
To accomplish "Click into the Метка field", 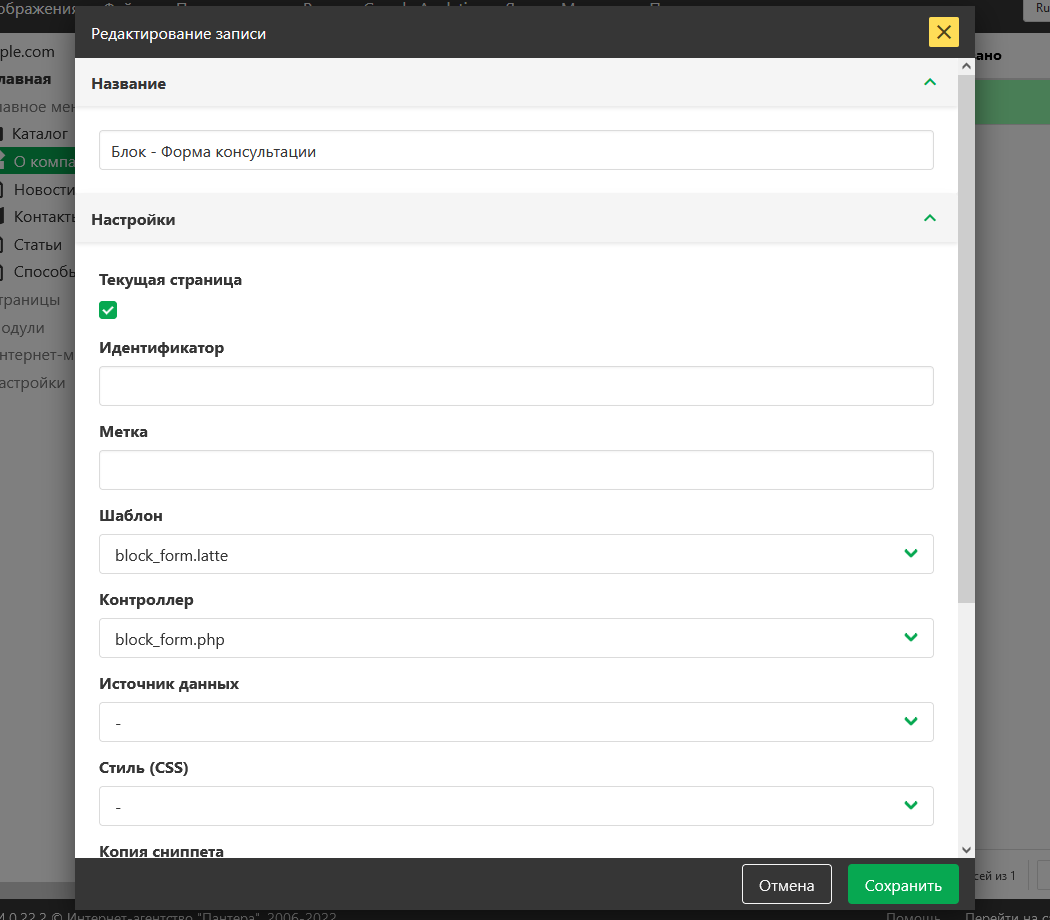I will click(515, 470).
